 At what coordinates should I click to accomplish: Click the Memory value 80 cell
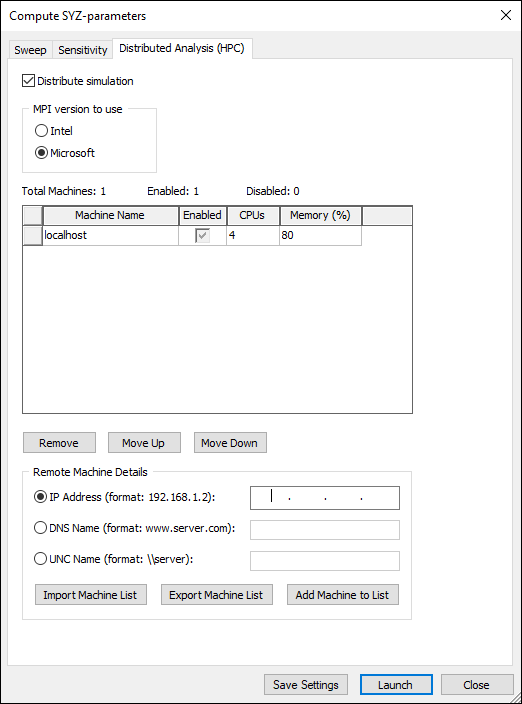point(320,235)
